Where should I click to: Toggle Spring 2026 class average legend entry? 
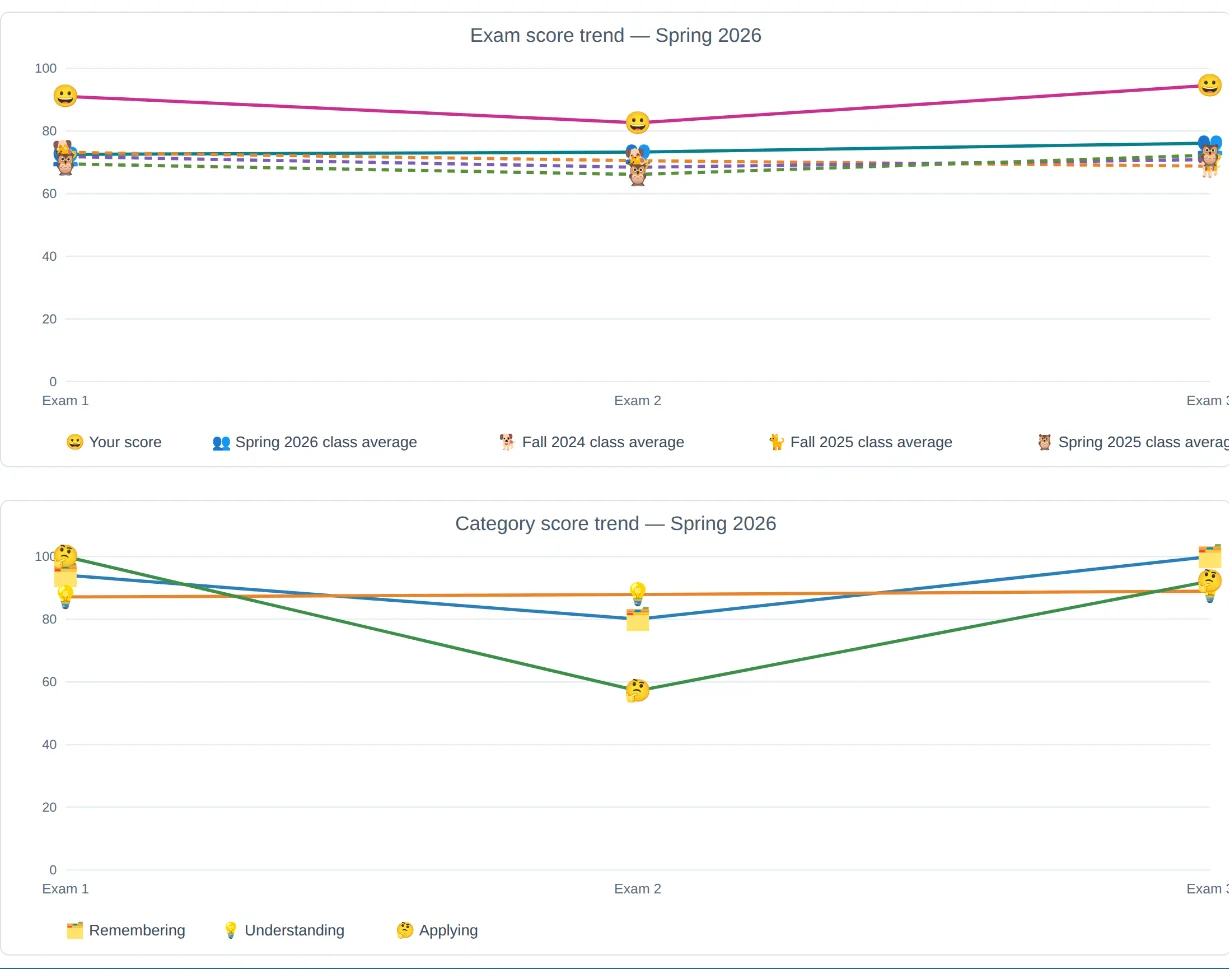click(x=314, y=442)
